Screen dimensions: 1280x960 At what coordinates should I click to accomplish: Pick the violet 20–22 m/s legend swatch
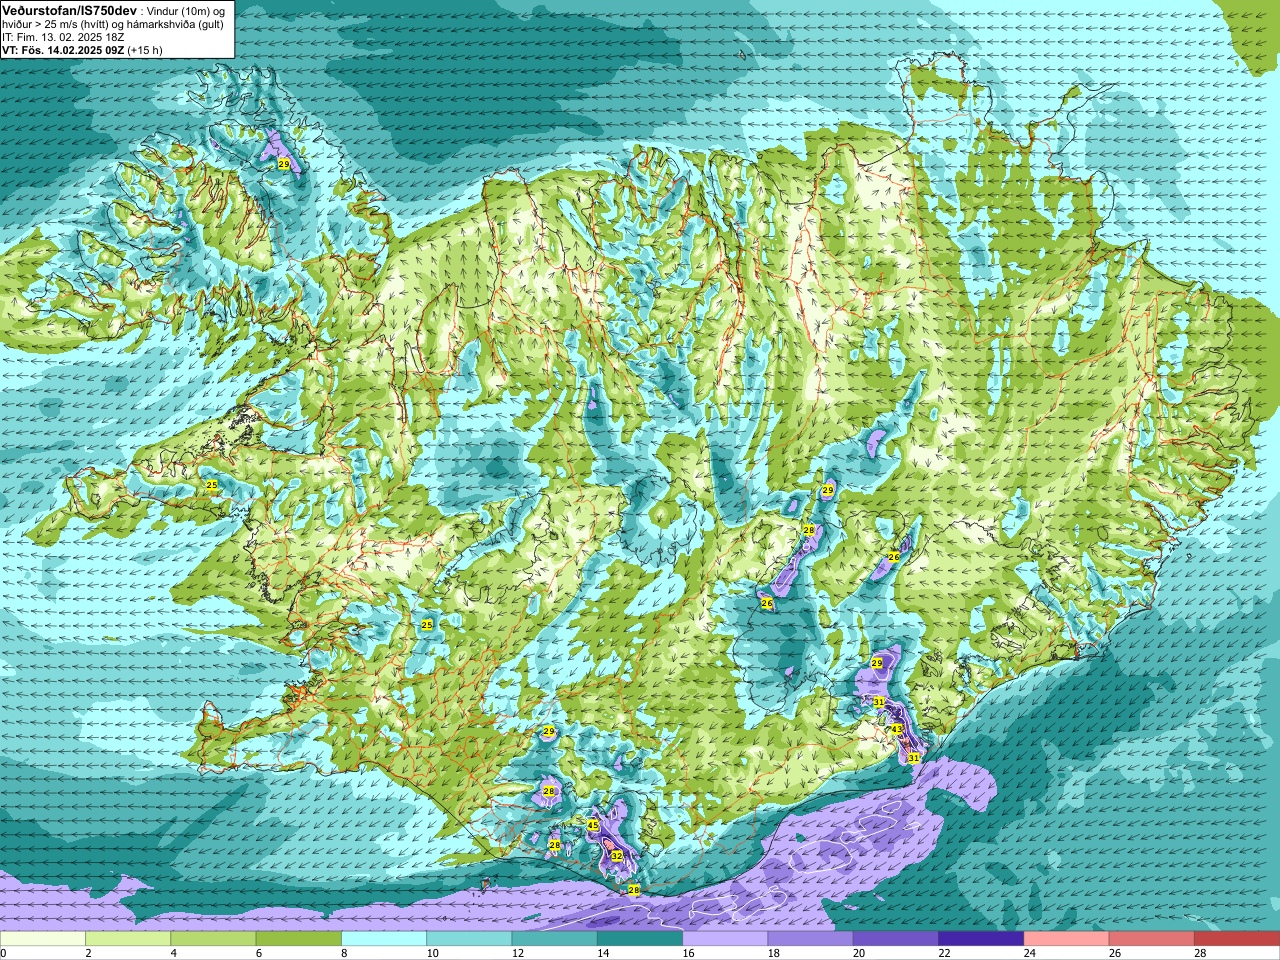click(x=896, y=939)
